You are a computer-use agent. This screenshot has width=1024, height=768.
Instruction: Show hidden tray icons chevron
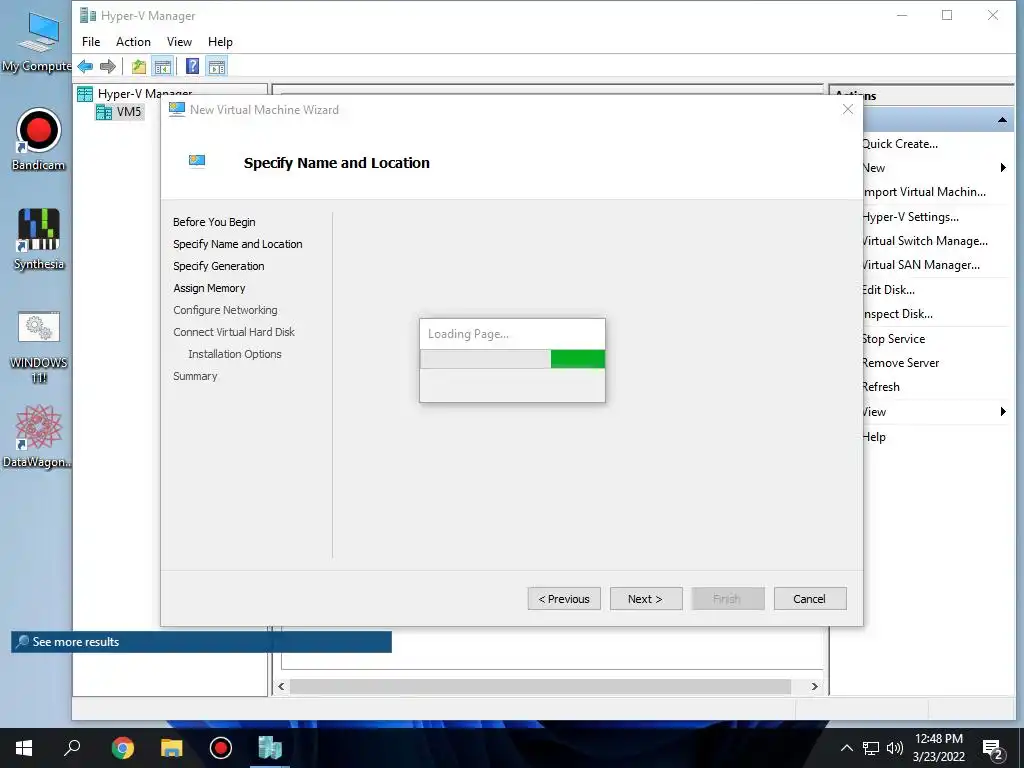(846, 748)
